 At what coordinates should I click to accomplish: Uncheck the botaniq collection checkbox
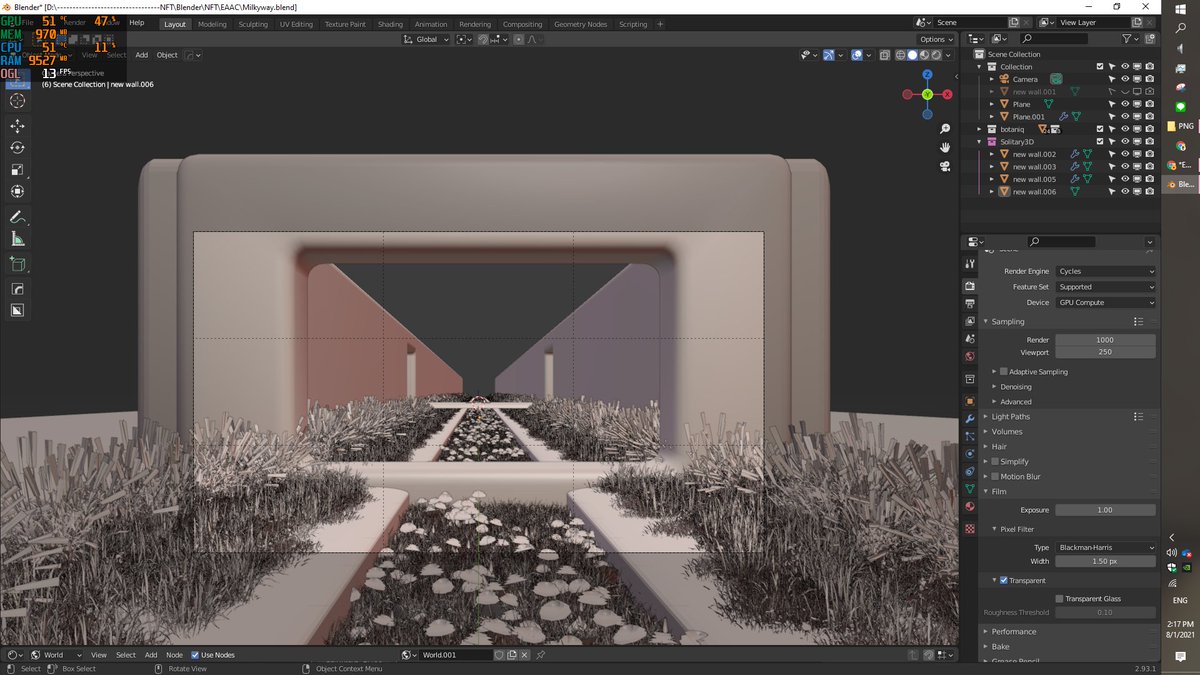click(x=1100, y=129)
